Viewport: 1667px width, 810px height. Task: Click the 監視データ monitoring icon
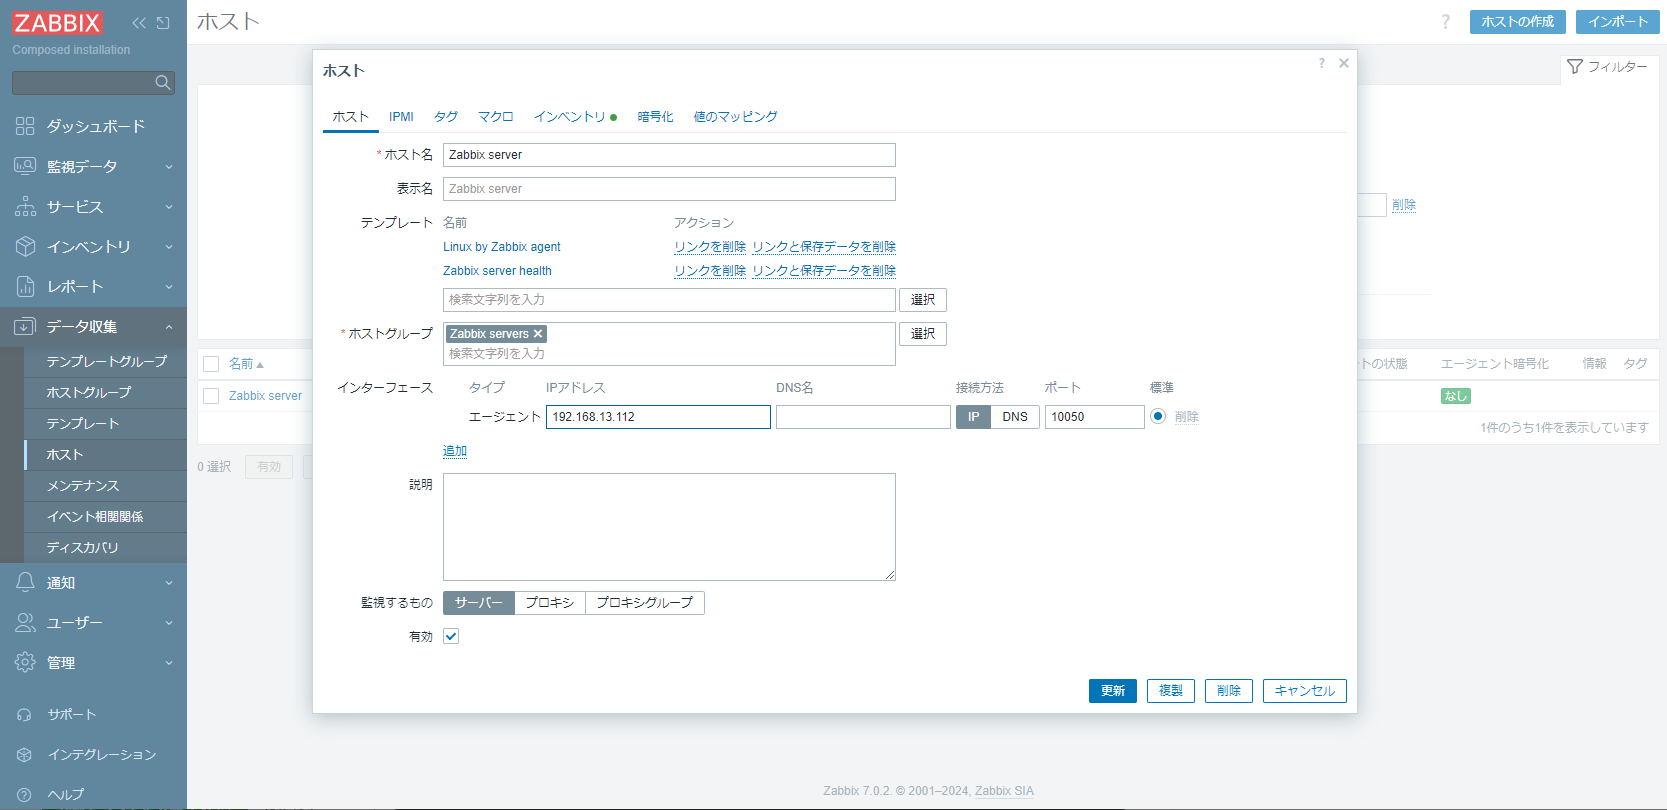click(25, 166)
